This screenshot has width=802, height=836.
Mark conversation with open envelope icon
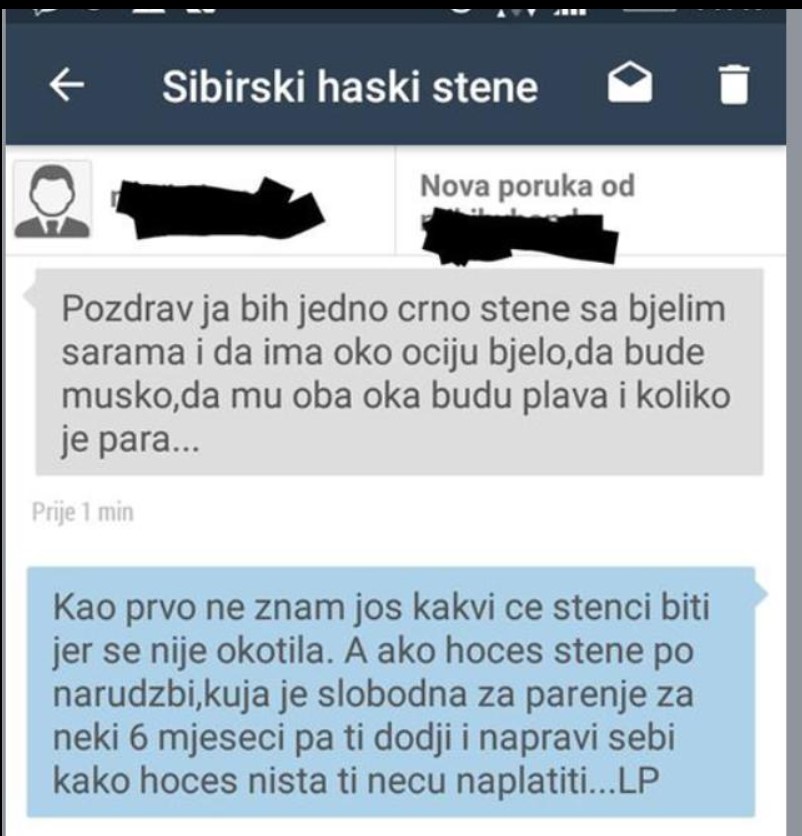point(630,83)
